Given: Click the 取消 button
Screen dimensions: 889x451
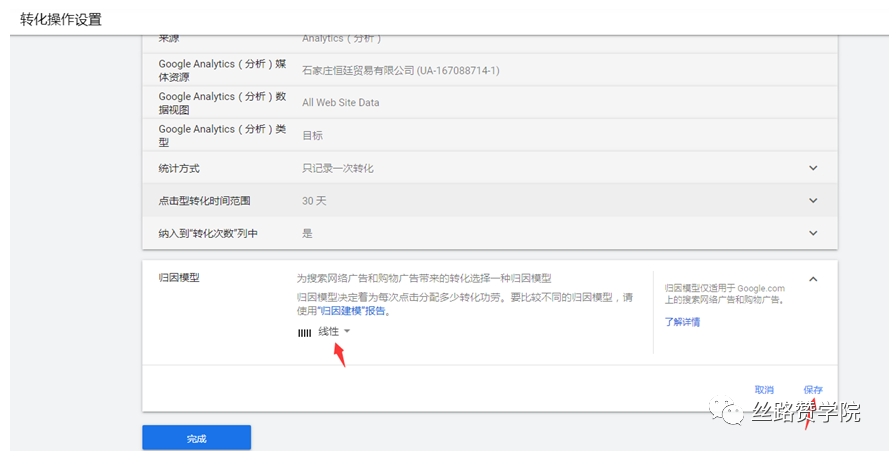Looking at the screenshot, I should [764, 390].
